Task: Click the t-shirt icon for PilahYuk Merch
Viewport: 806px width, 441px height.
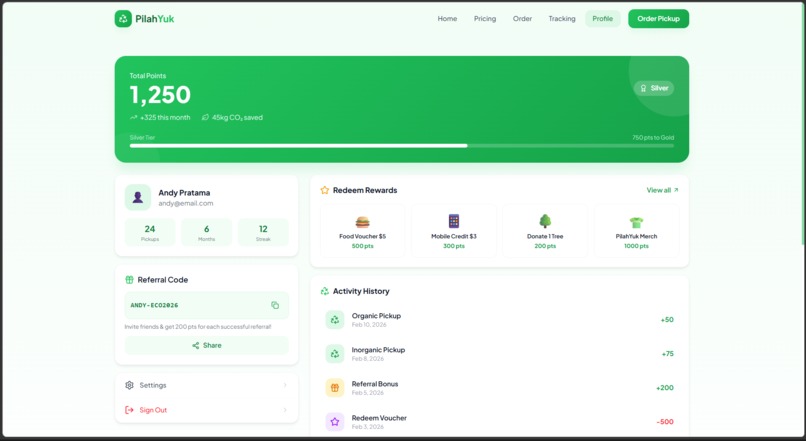Action: coord(636,222)
